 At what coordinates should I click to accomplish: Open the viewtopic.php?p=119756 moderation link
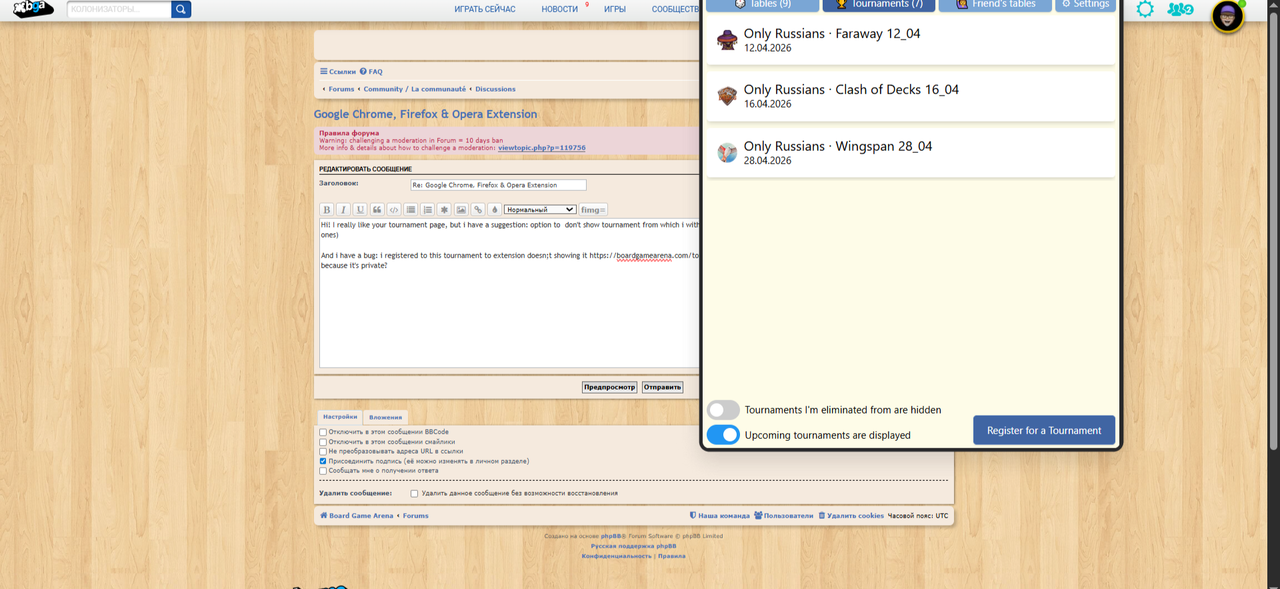click(541, 148)
